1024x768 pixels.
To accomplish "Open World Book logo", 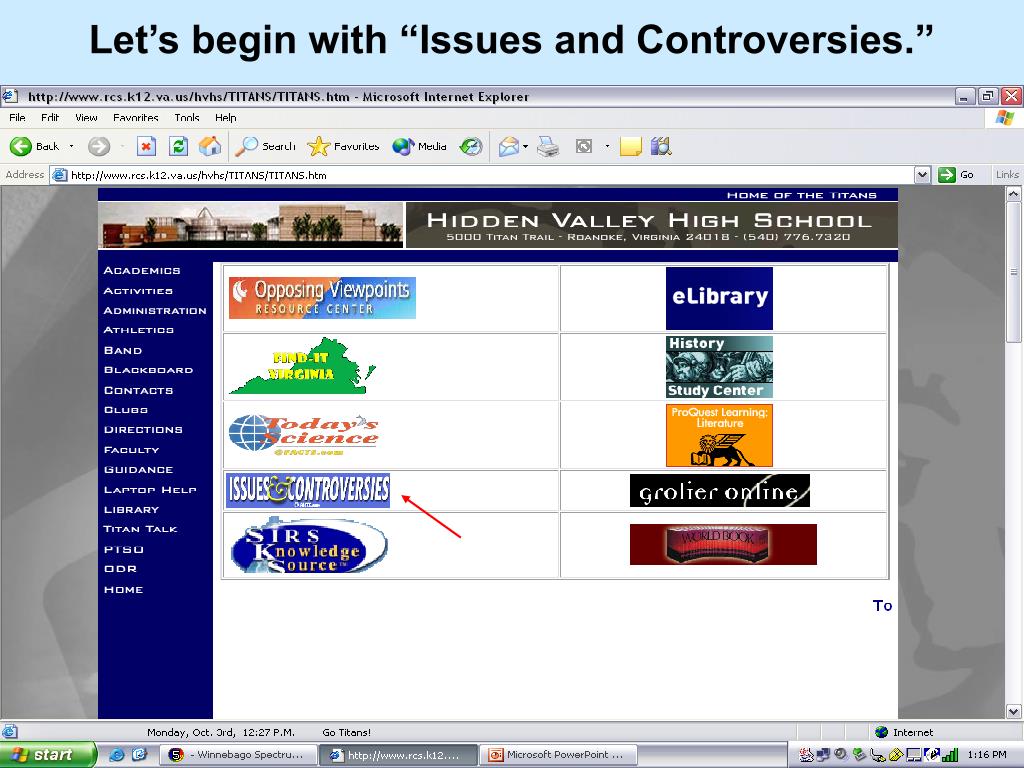I will (x=723, y=544).
